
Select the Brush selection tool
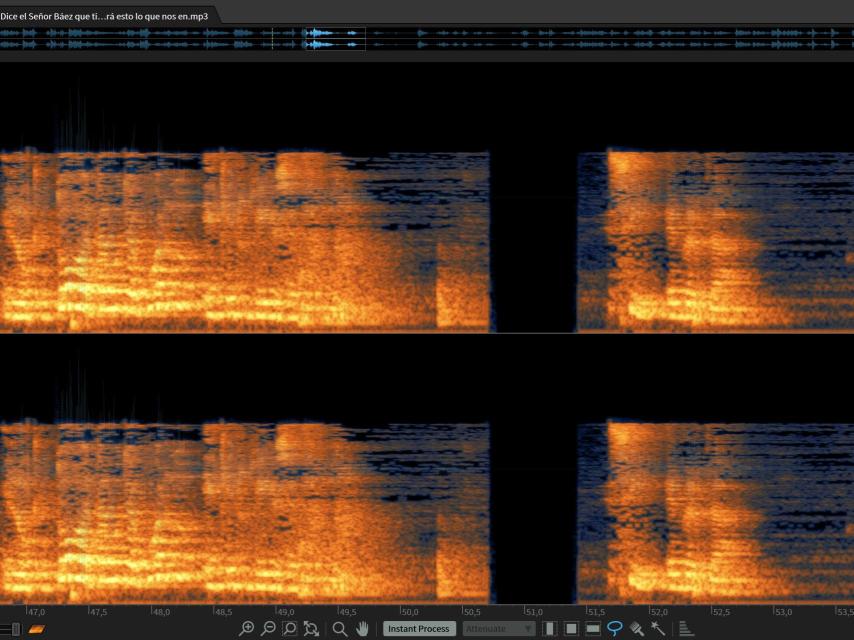pyautogui.click(x=636, y=629)
